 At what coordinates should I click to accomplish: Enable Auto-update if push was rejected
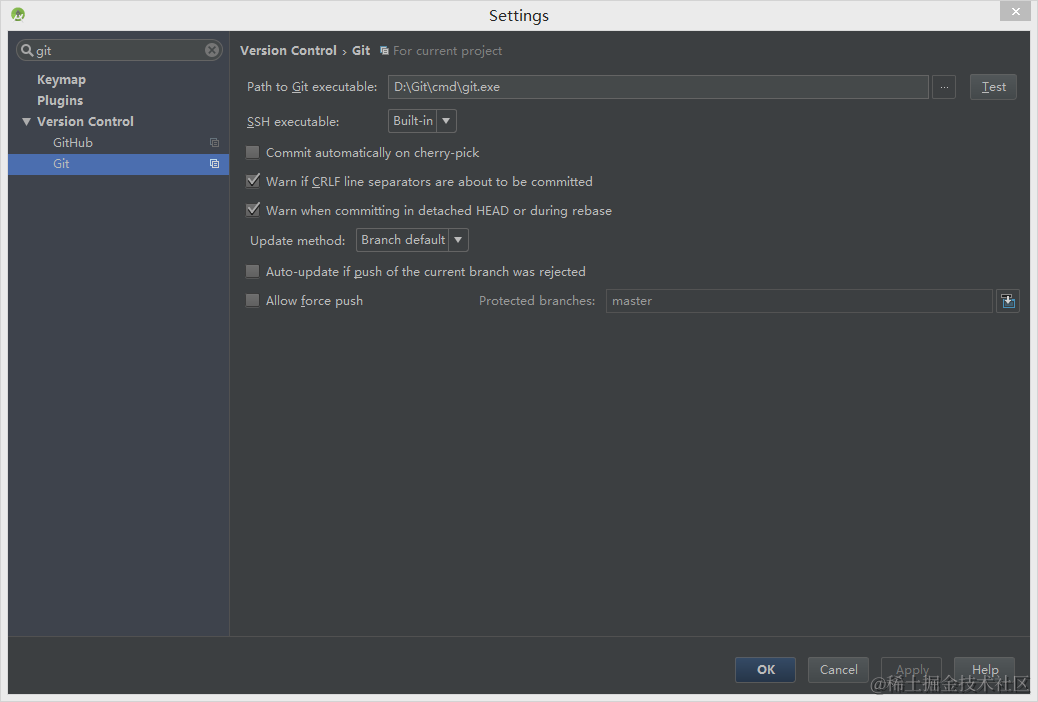252,271
